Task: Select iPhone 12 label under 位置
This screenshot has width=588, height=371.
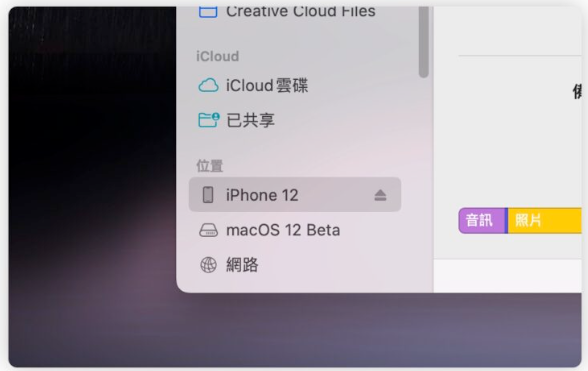Action: 262,195
